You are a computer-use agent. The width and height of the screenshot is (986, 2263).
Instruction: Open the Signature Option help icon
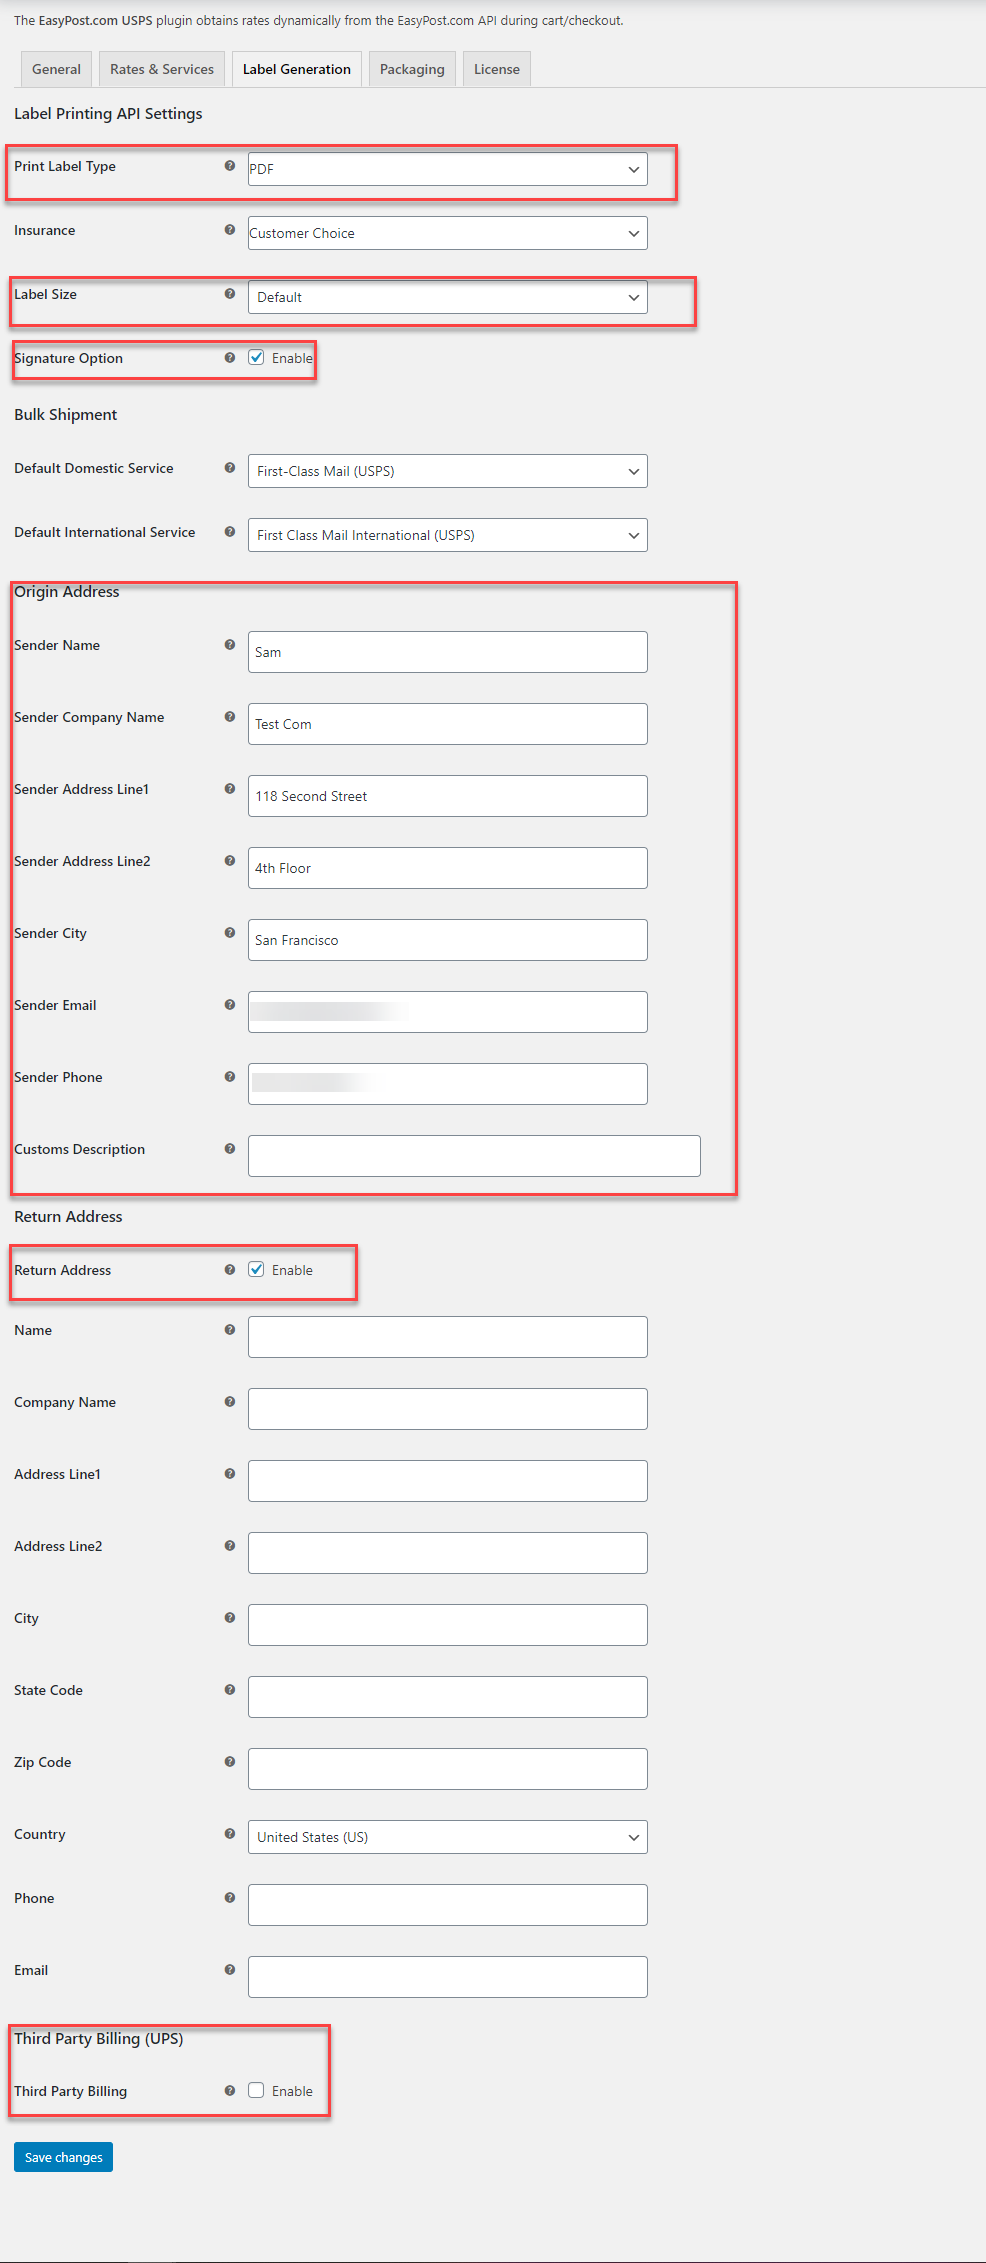(229, 357)
